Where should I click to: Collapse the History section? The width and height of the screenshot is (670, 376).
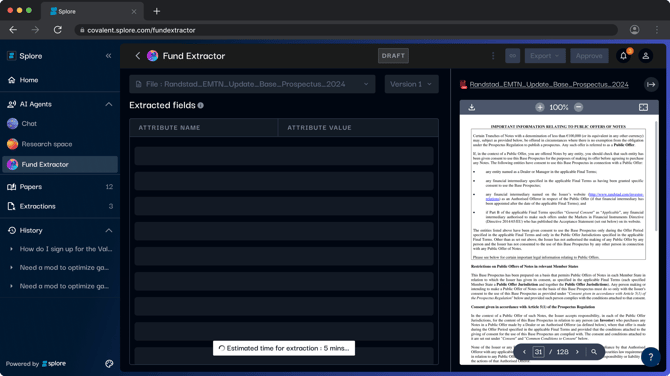click(109, 230)
